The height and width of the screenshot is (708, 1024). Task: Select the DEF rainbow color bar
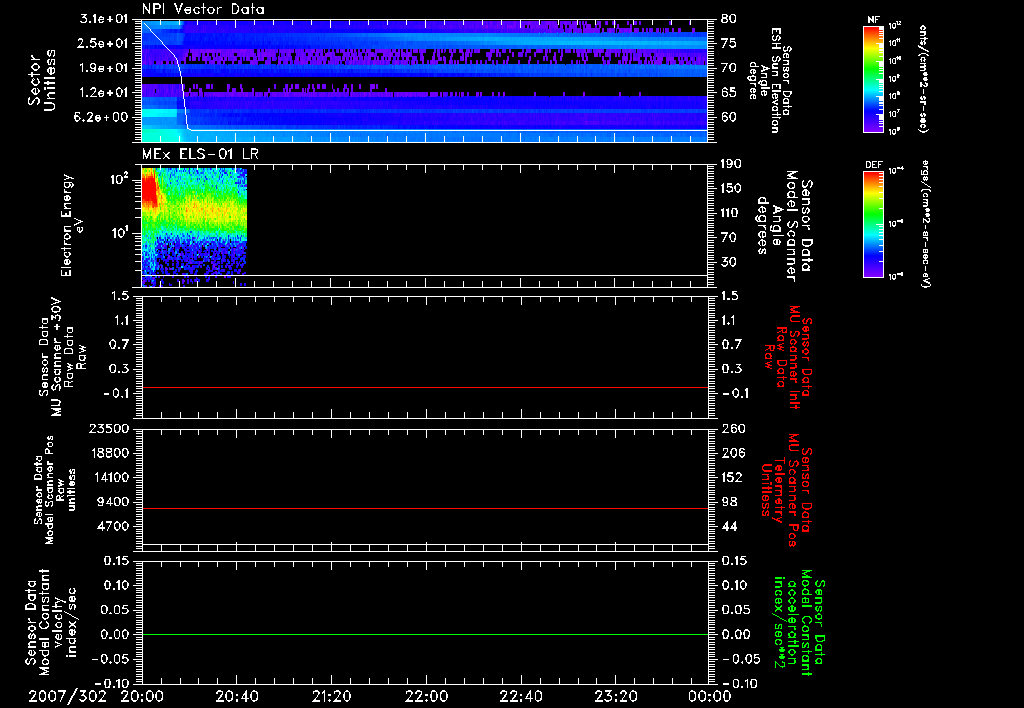[874, 224]
